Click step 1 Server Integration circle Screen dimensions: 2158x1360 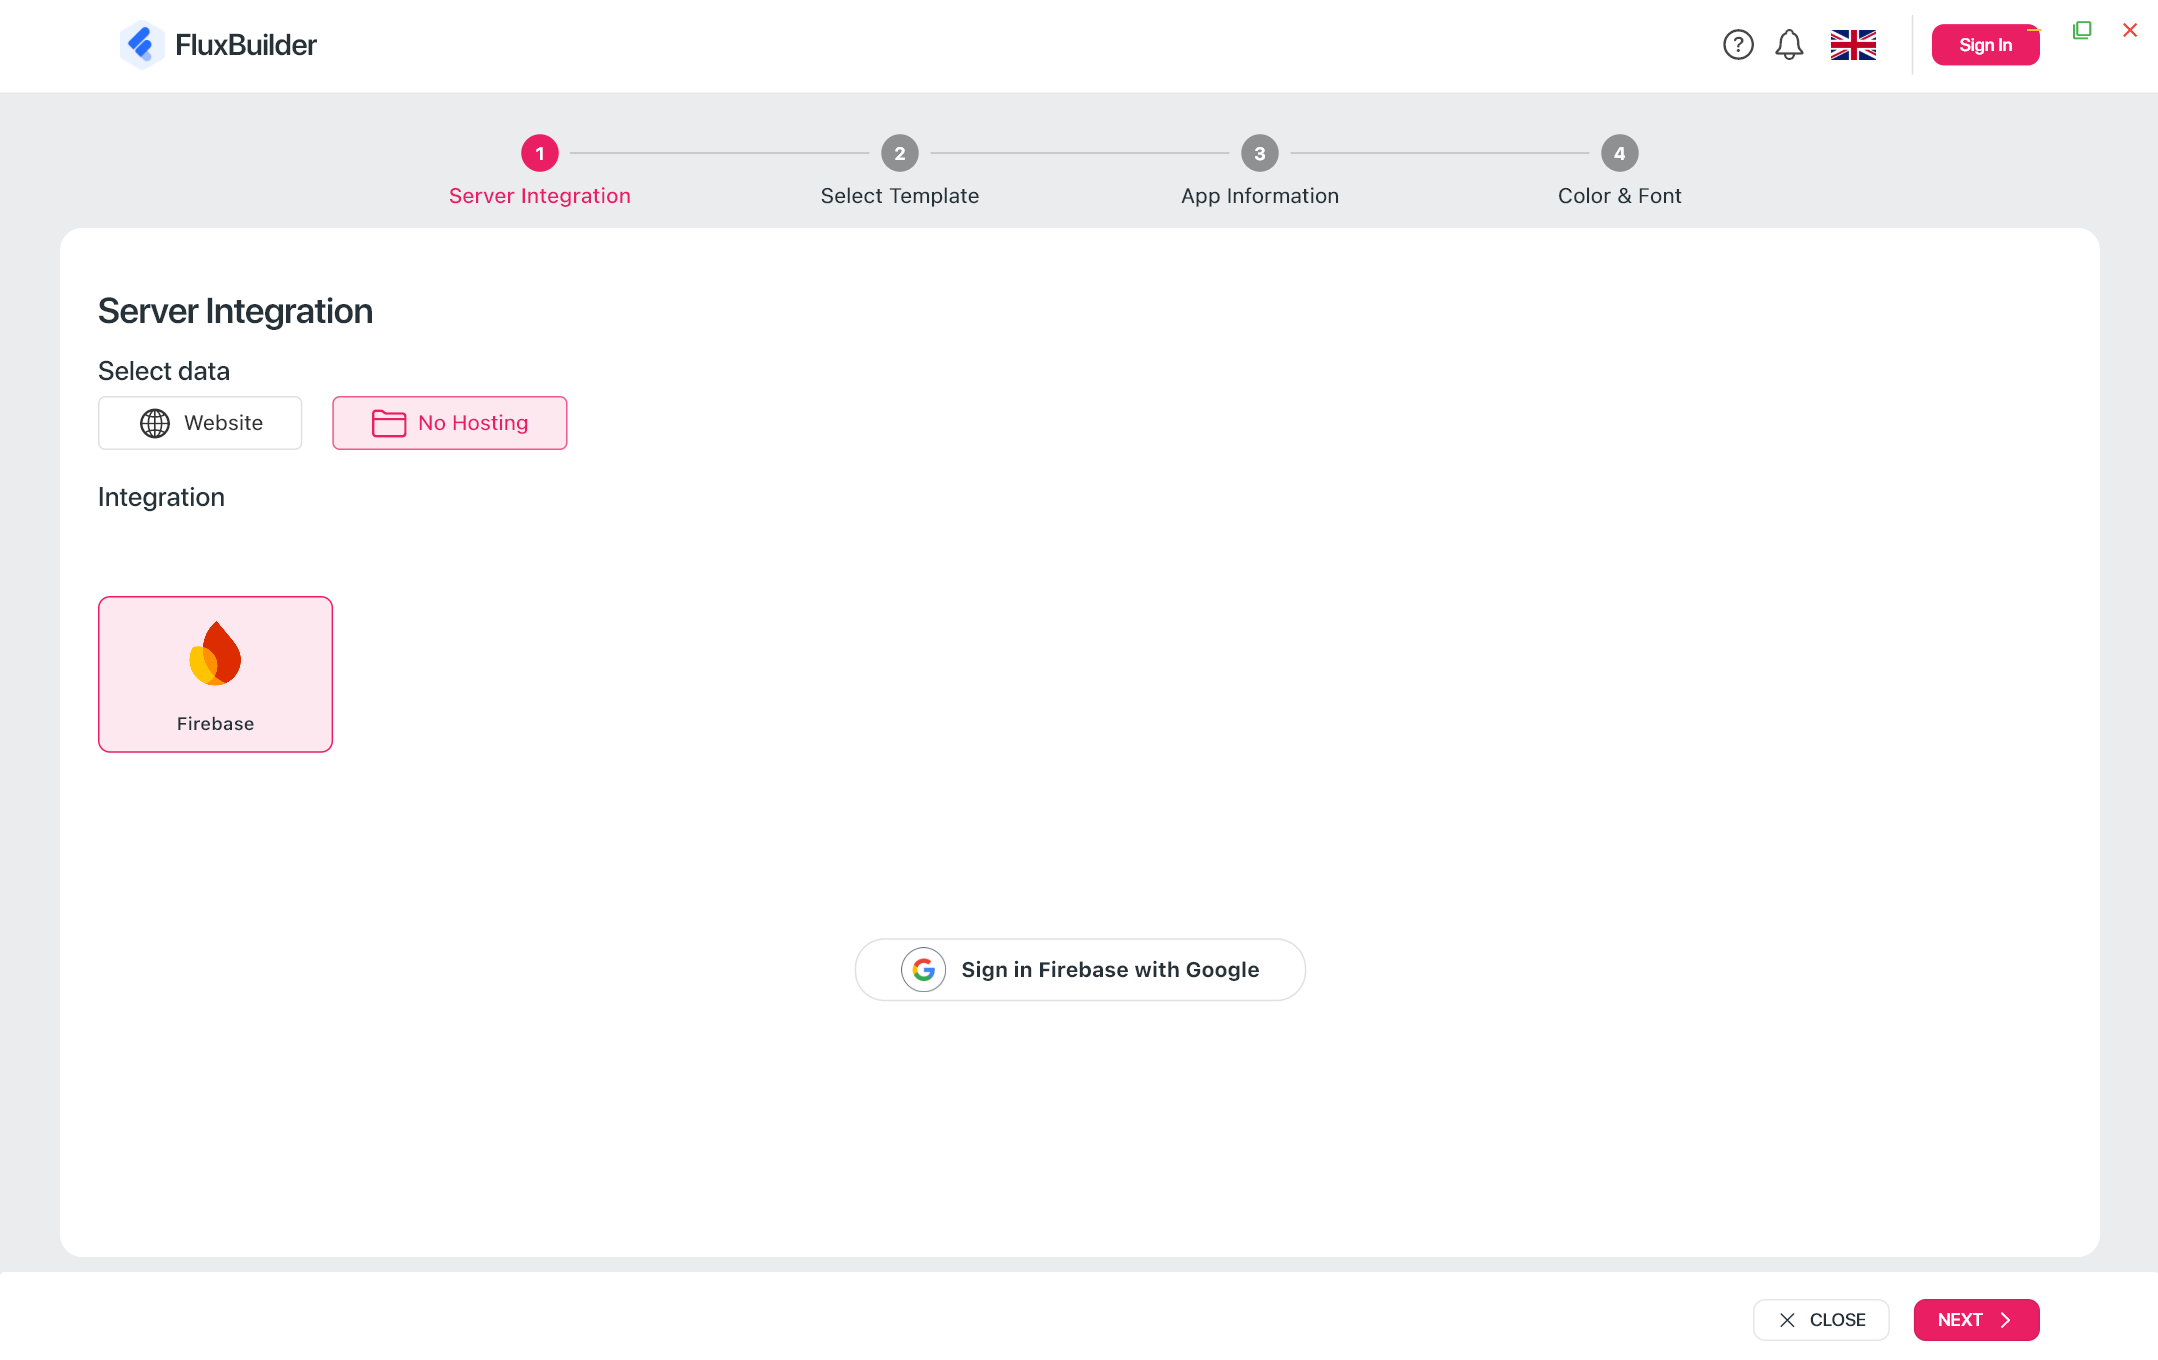(x=540, y=154)
